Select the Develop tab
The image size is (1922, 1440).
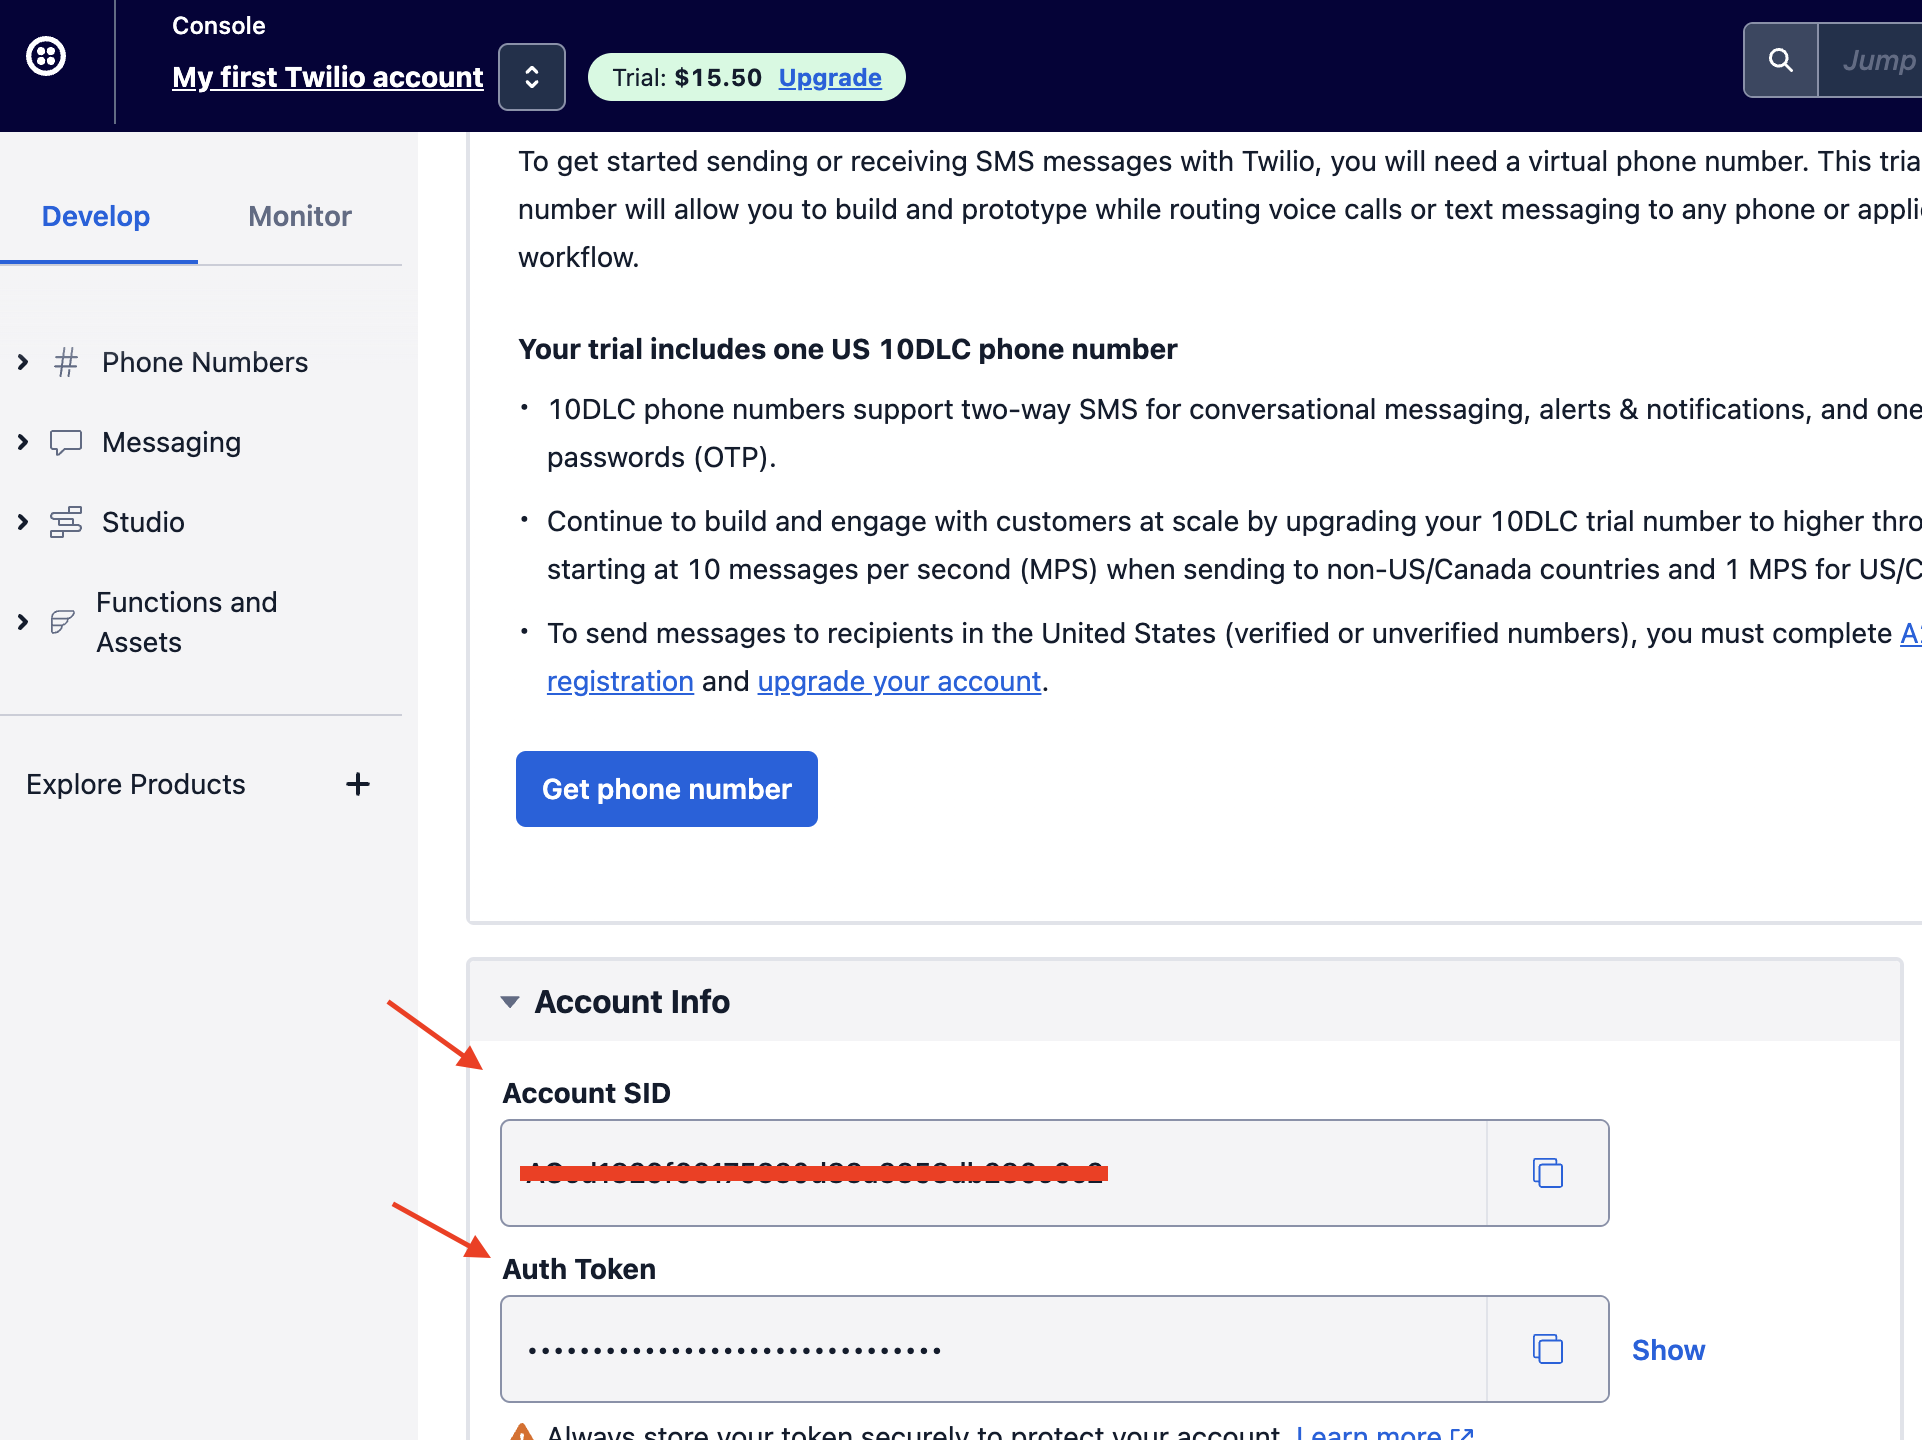tap(96, 216)
